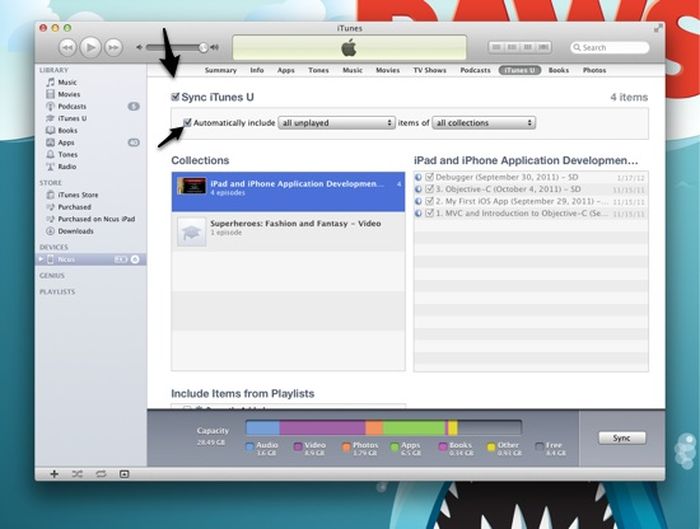Click the green Apps capacity legend swatch
Image resolution: width=700 pixels, height=529 pixels.
click(x=394, y=446)
